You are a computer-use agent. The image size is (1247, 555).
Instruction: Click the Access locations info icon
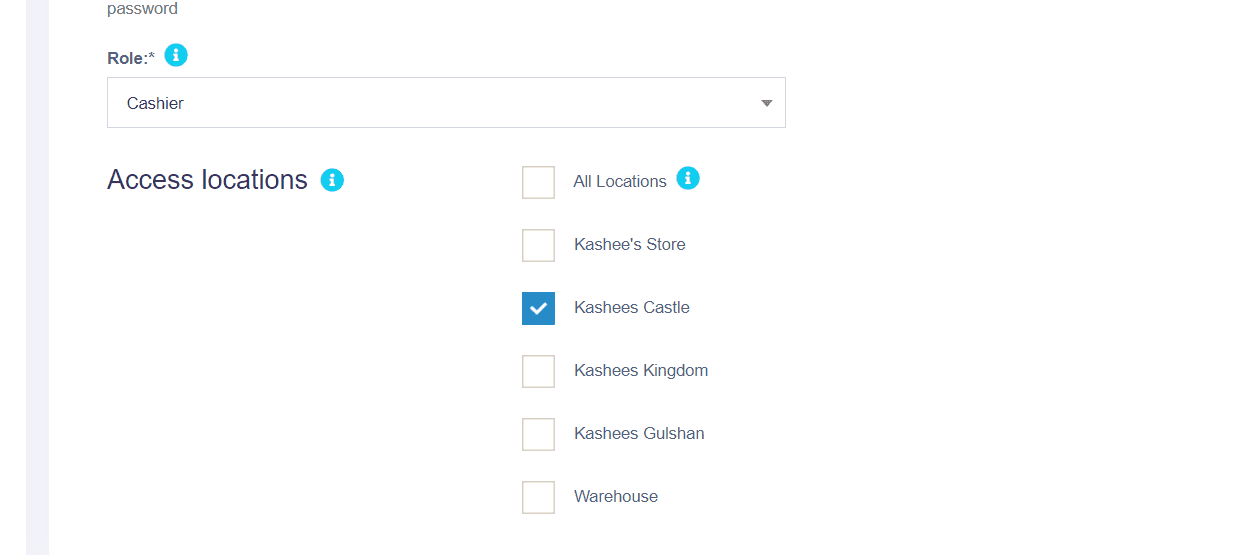coord(332,180)
